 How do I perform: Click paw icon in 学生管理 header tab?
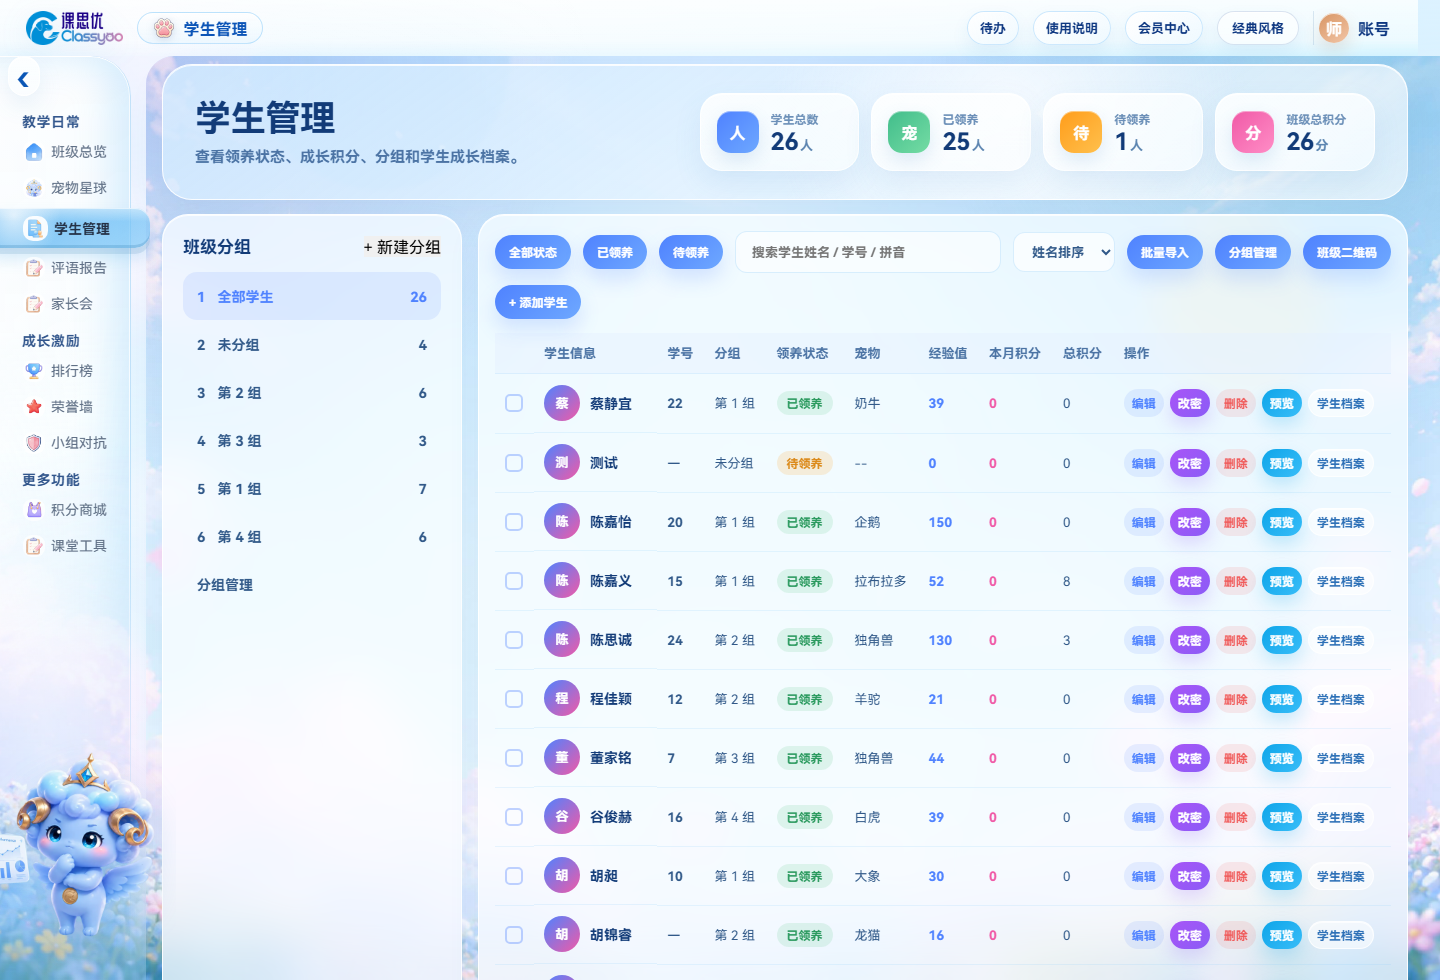164,29
